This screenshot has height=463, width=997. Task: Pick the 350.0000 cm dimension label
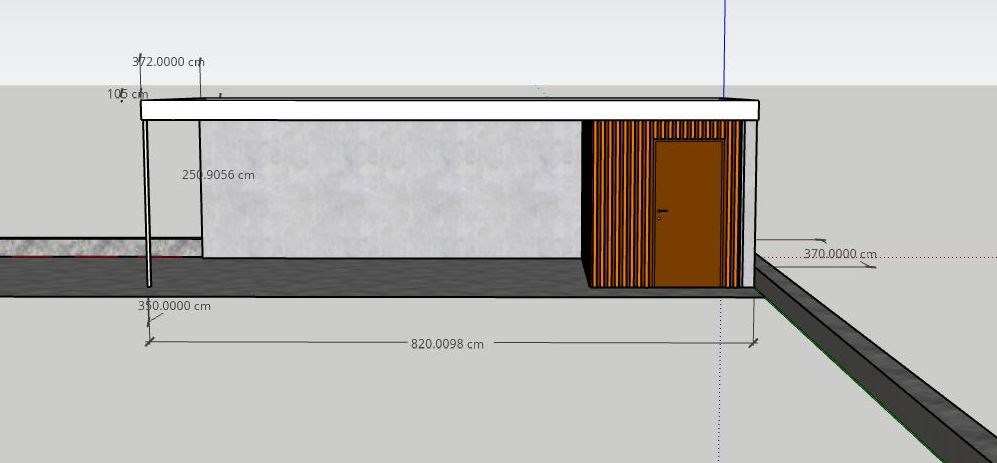coord(174,306)
